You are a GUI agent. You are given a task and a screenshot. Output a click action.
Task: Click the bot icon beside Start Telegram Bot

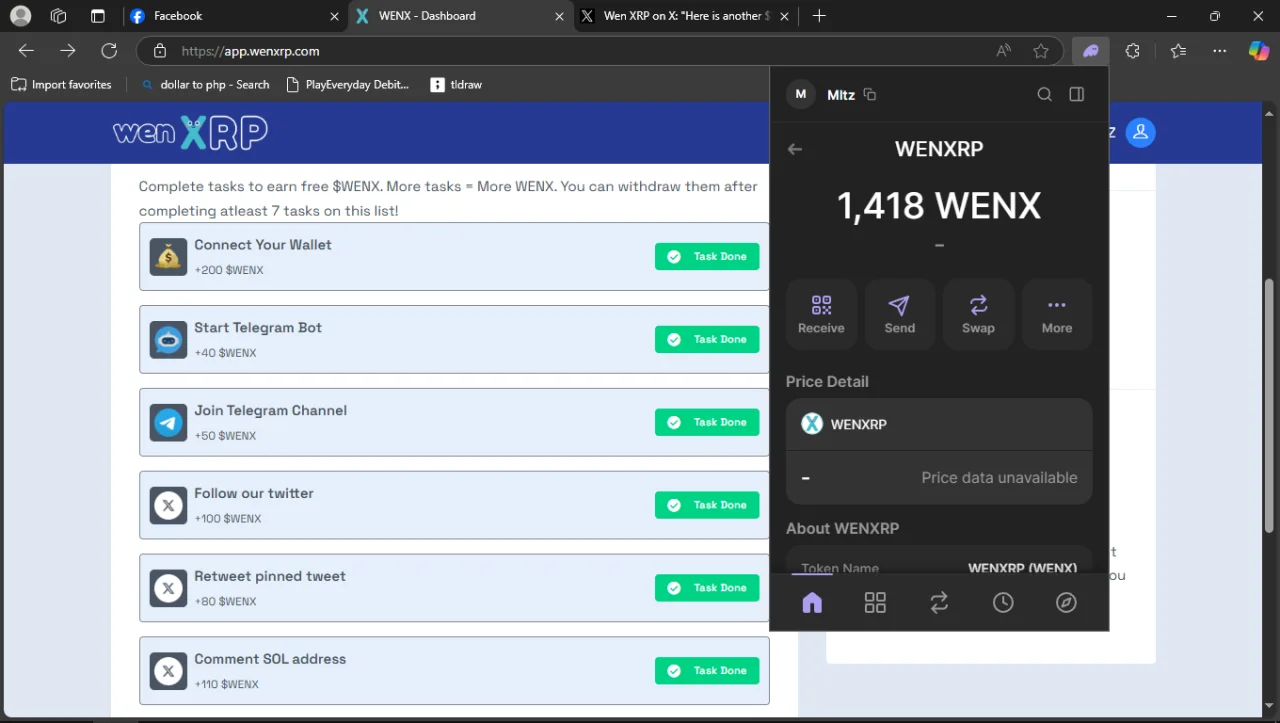(x=168, y=340)
